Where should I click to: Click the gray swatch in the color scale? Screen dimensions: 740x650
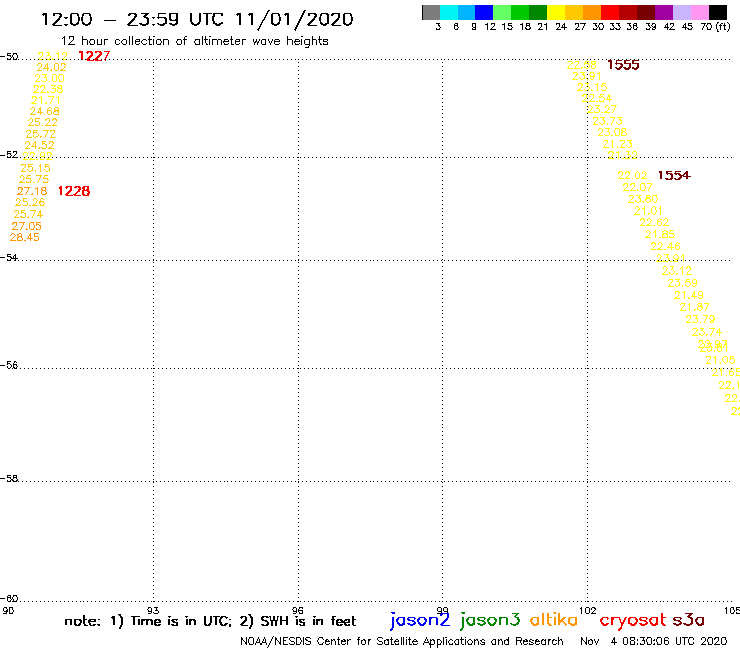tap(431, 12)
